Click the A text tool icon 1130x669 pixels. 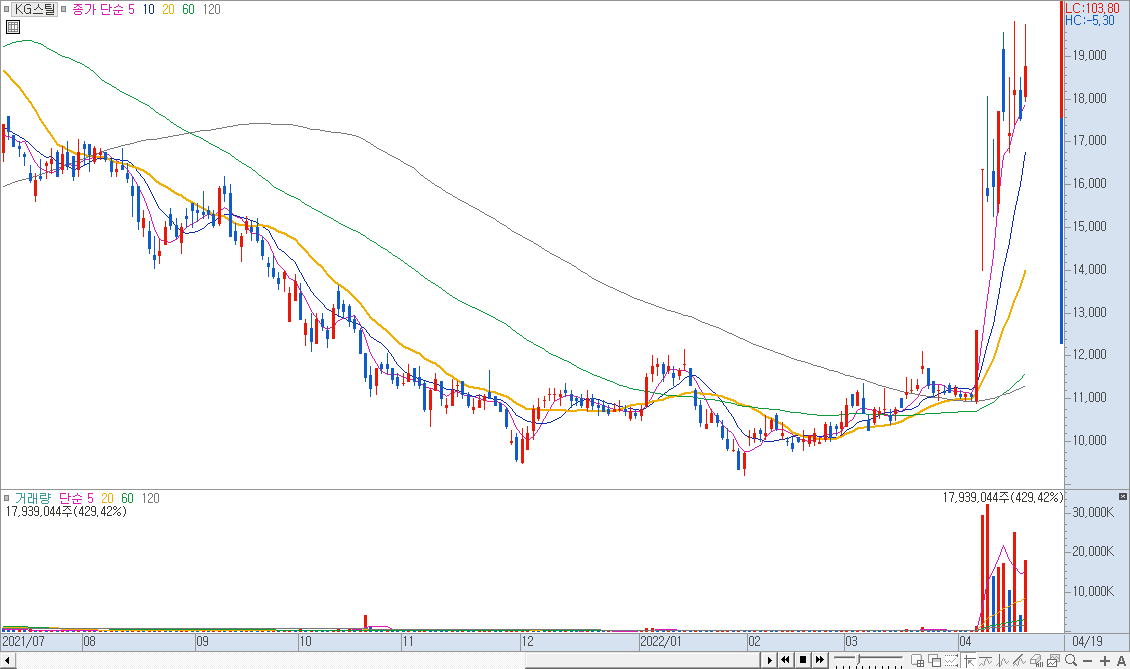(1121, 661)
